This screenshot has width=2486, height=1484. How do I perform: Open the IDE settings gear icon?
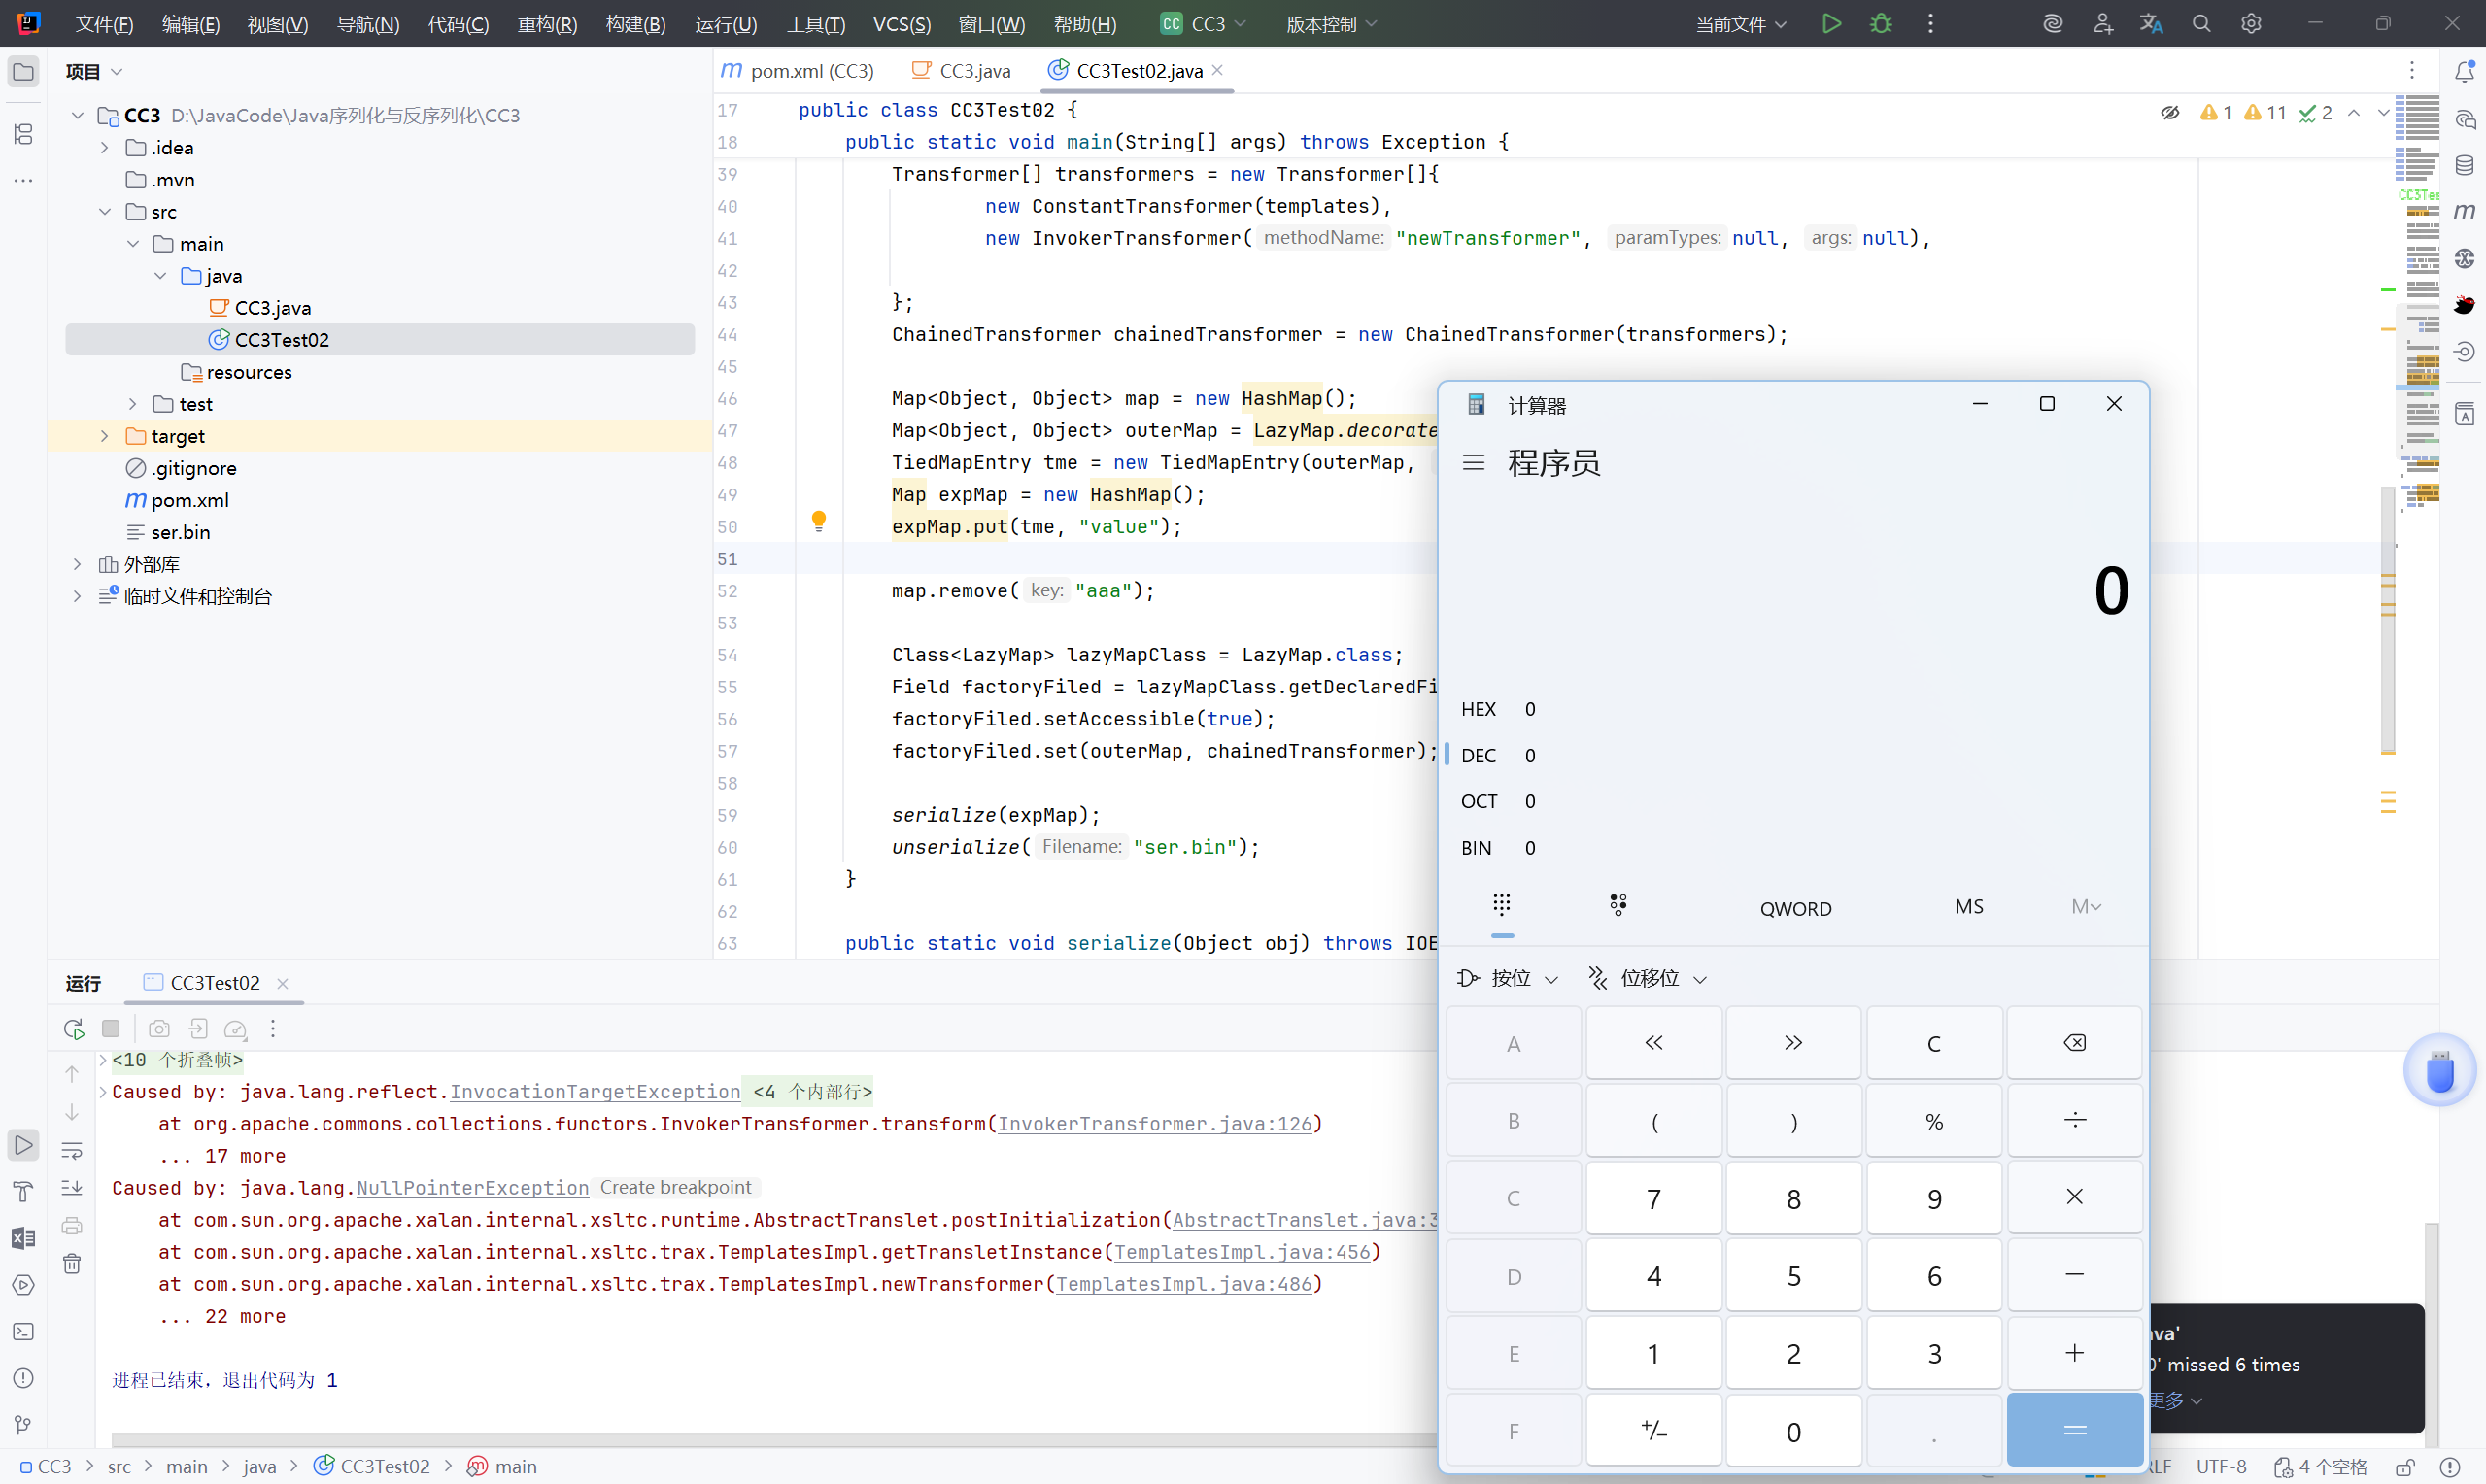2250,24
